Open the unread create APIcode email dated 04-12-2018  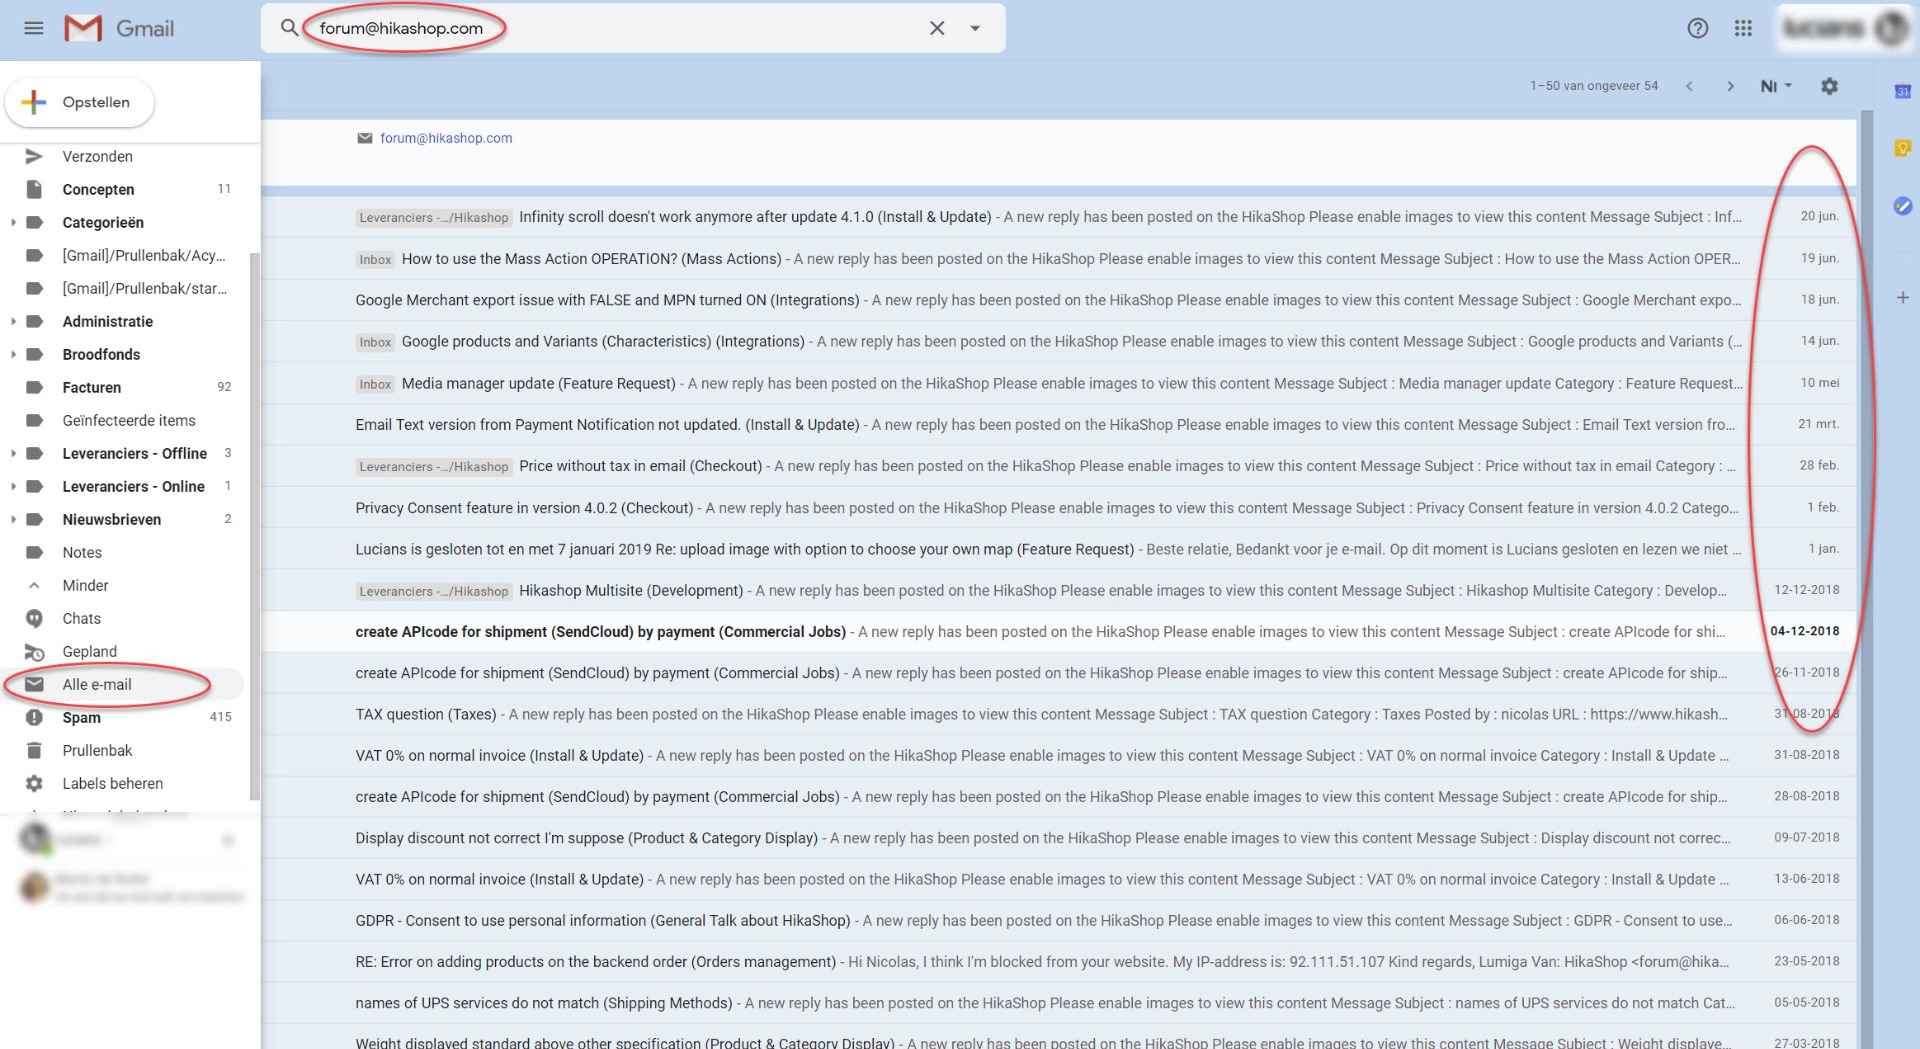click(1058, 632)
